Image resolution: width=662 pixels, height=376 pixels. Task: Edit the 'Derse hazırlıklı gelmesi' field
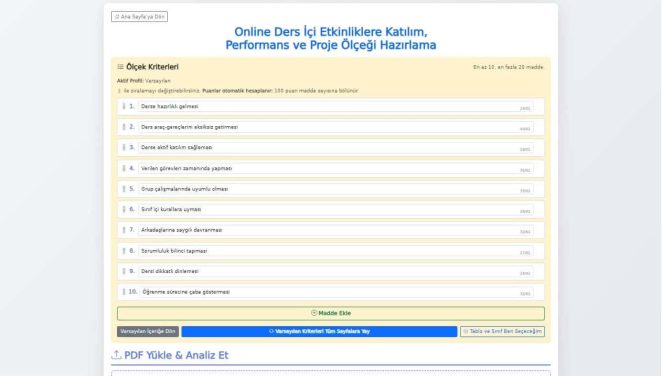click(335, 106)
